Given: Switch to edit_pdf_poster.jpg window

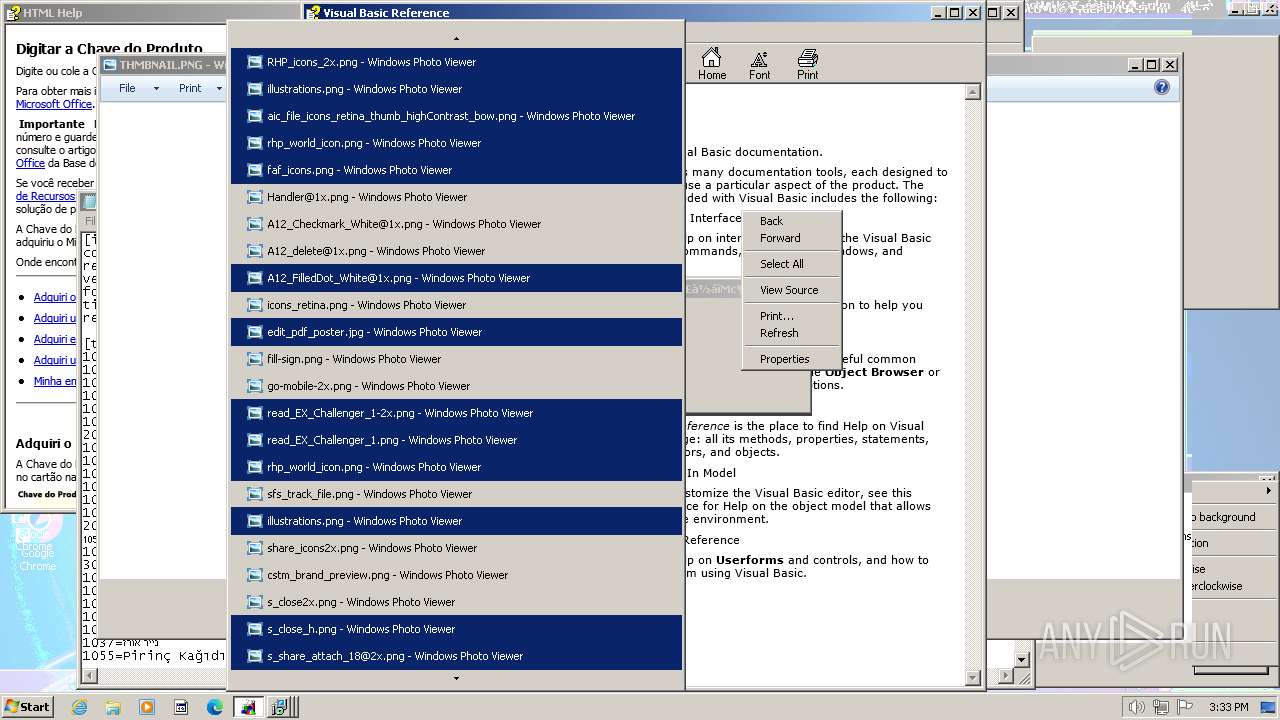Looking at the screenshot, I should [456, 332].
